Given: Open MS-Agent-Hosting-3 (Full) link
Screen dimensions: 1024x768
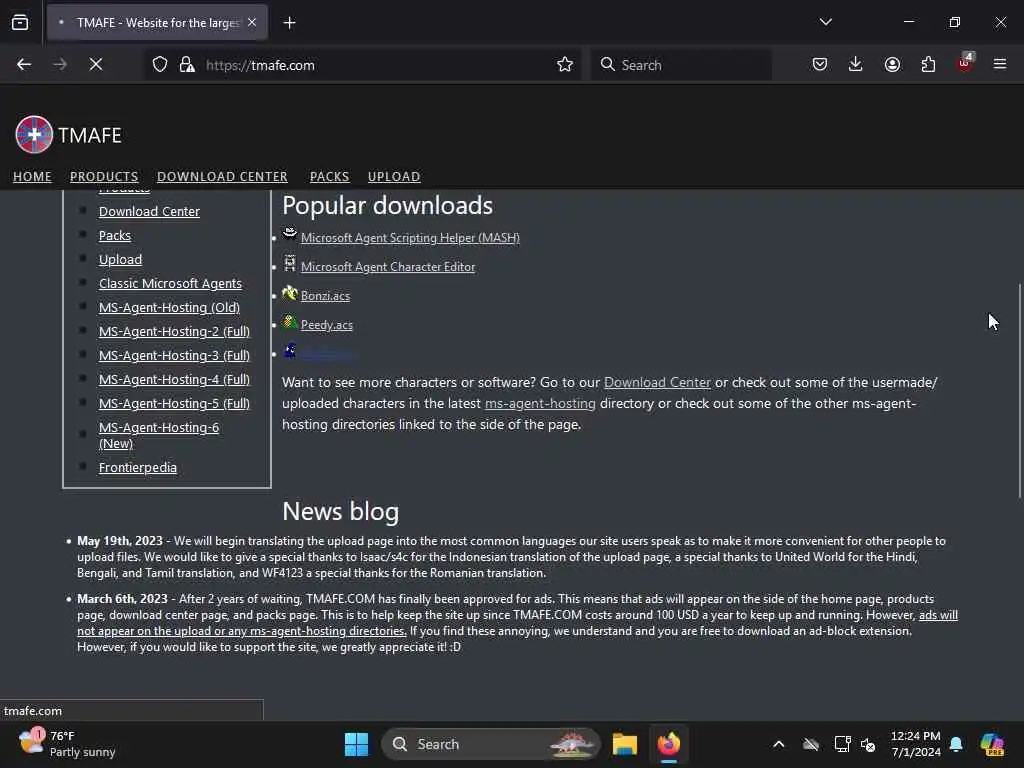Looking at the screenshot, I should pos(174,355).
